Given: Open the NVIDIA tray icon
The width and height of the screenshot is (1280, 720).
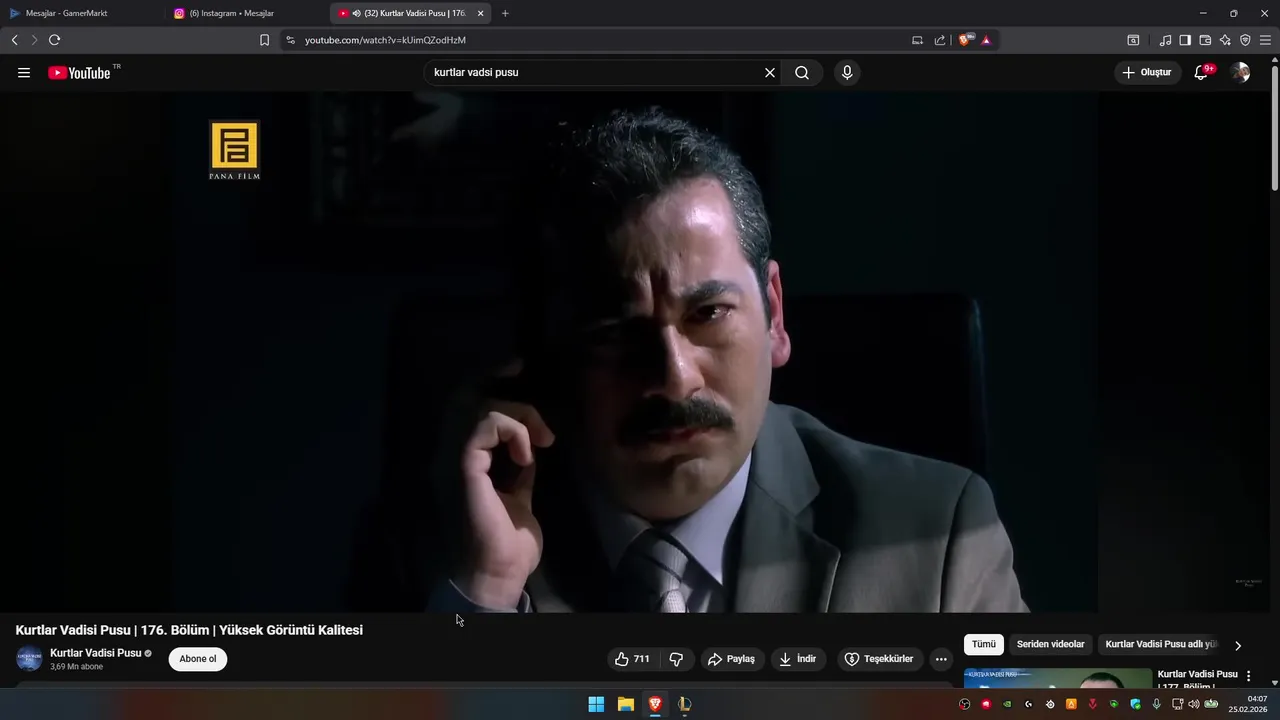Looking at the screenshot, I should [x=1007, y=704].
